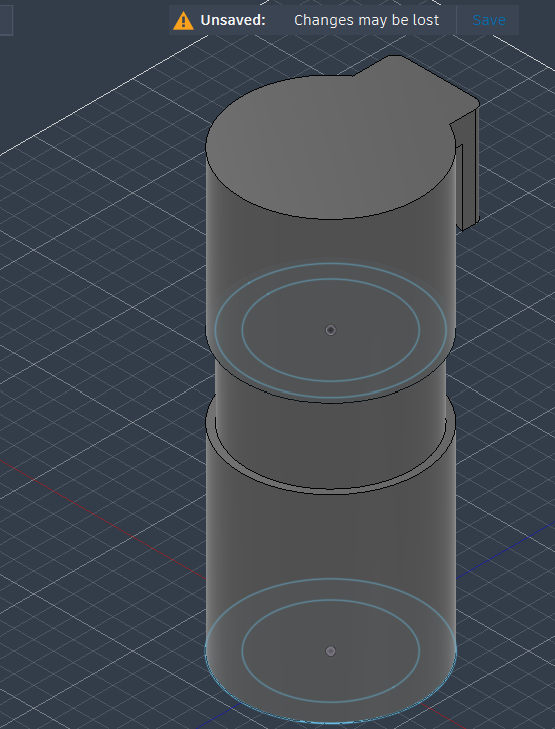Click the Save link in unsaved banner
This screenshot has width=555, height=729.
(x=489, y=20)
